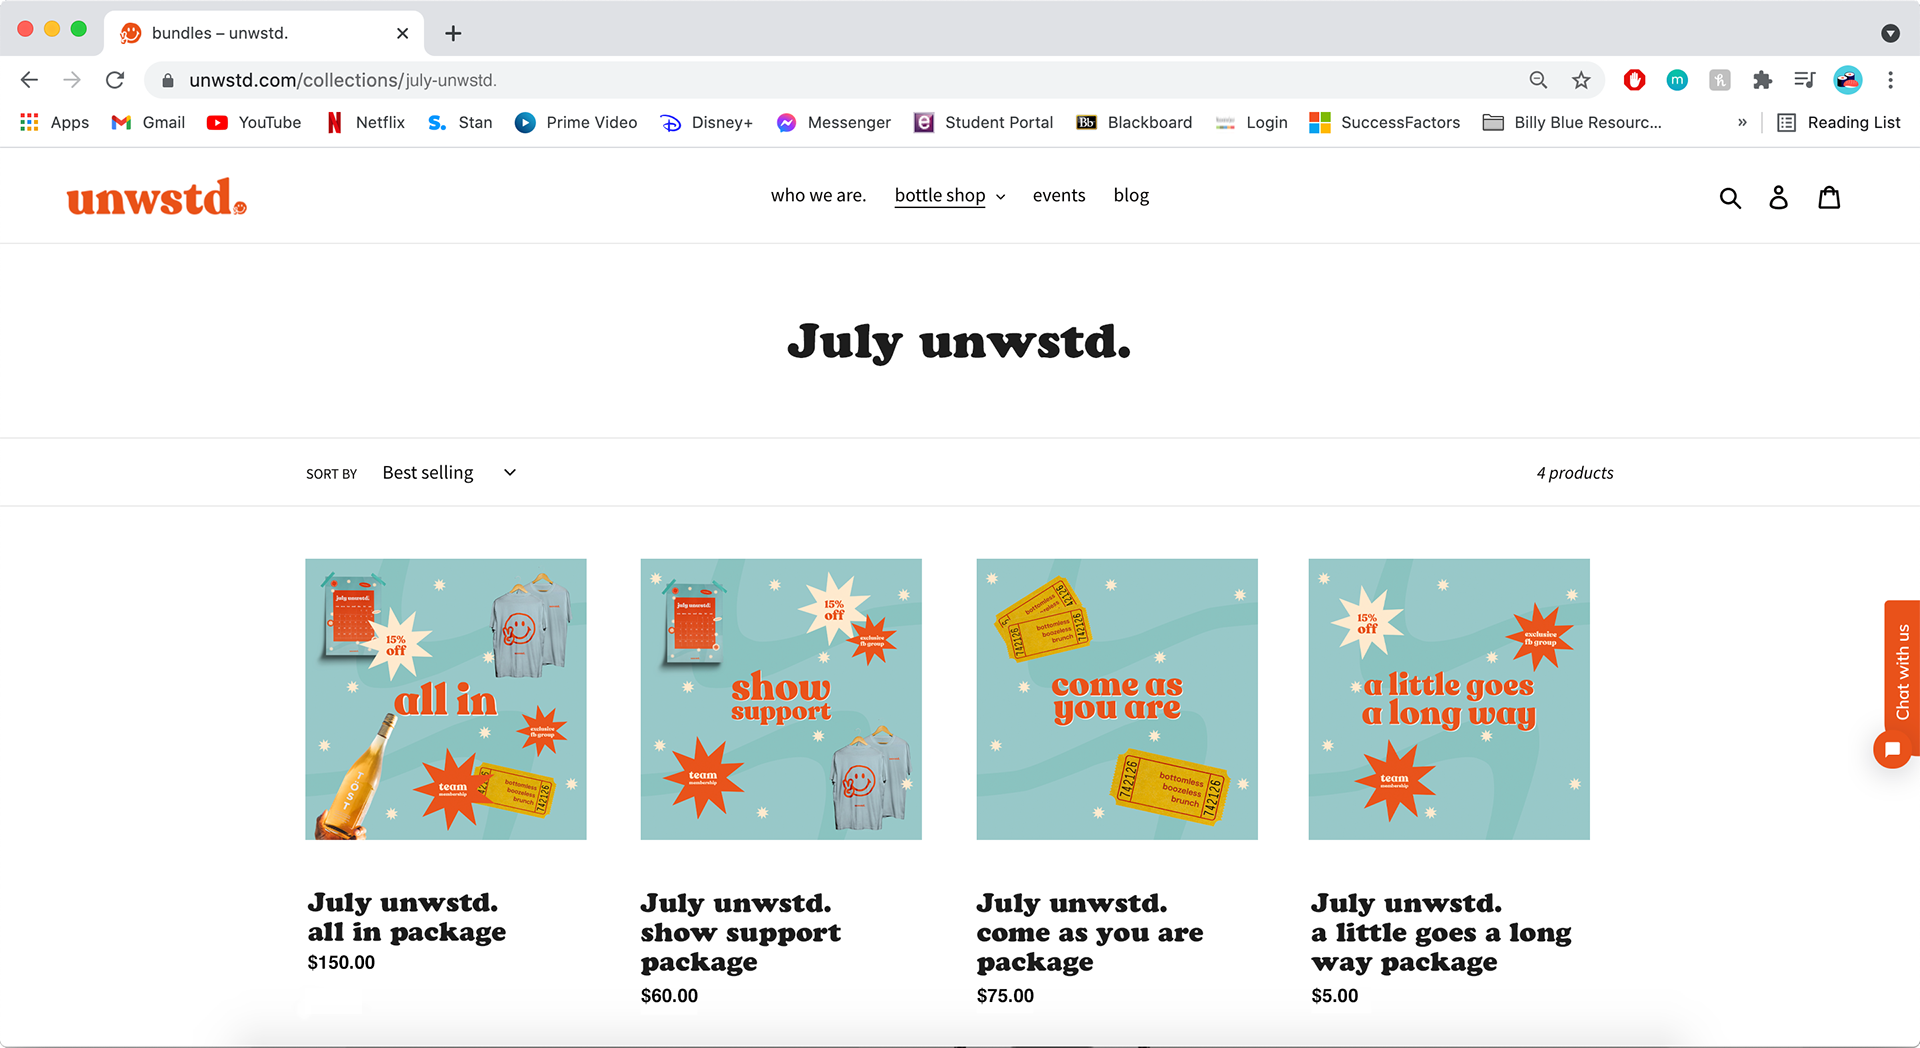Click the browser forward arrow

(x=72, y=80)
